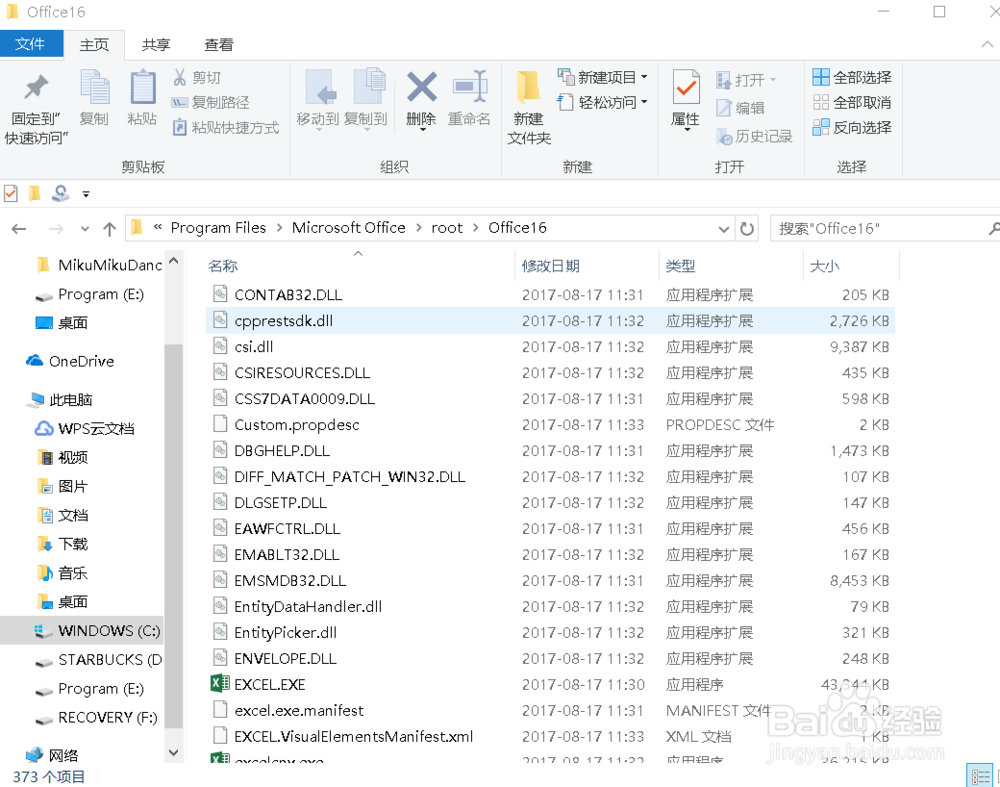
Task: Select file excel.exe.manifest
Action: (552, 710)
